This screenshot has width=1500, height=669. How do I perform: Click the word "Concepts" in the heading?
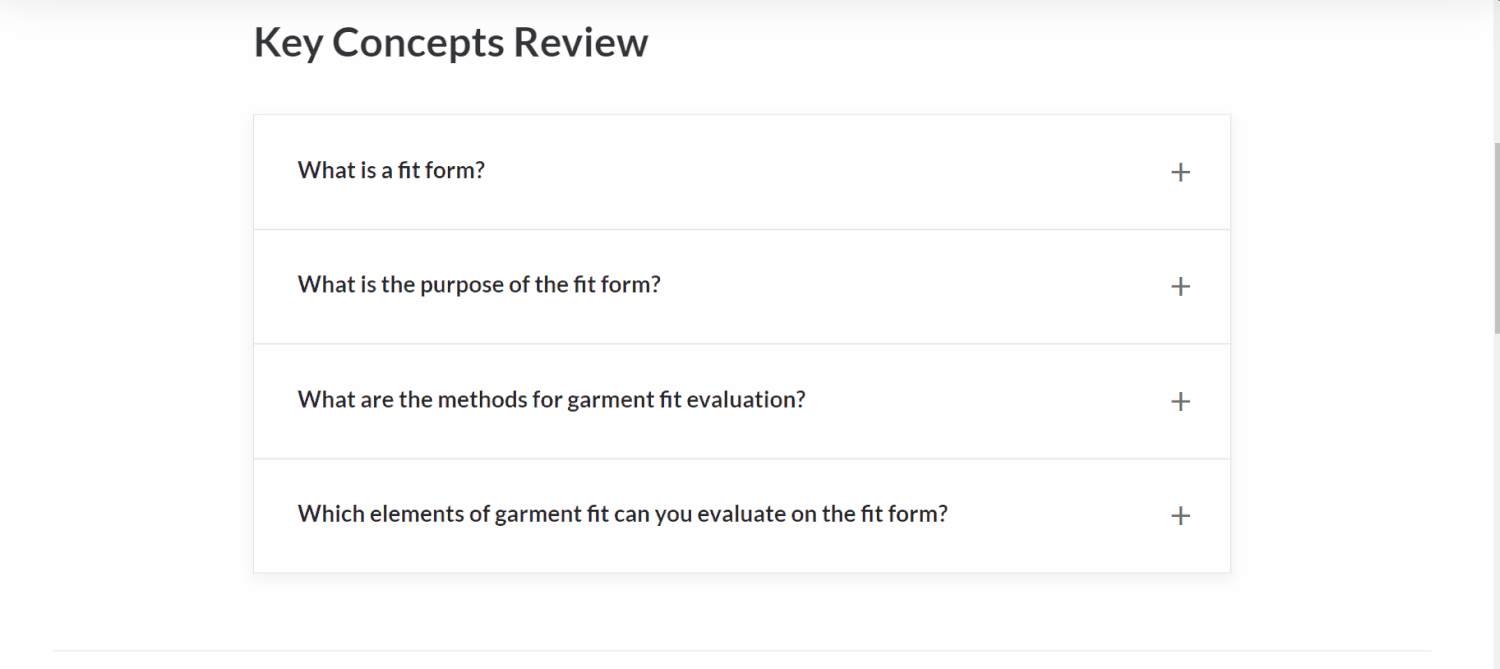tap(418, 43)
